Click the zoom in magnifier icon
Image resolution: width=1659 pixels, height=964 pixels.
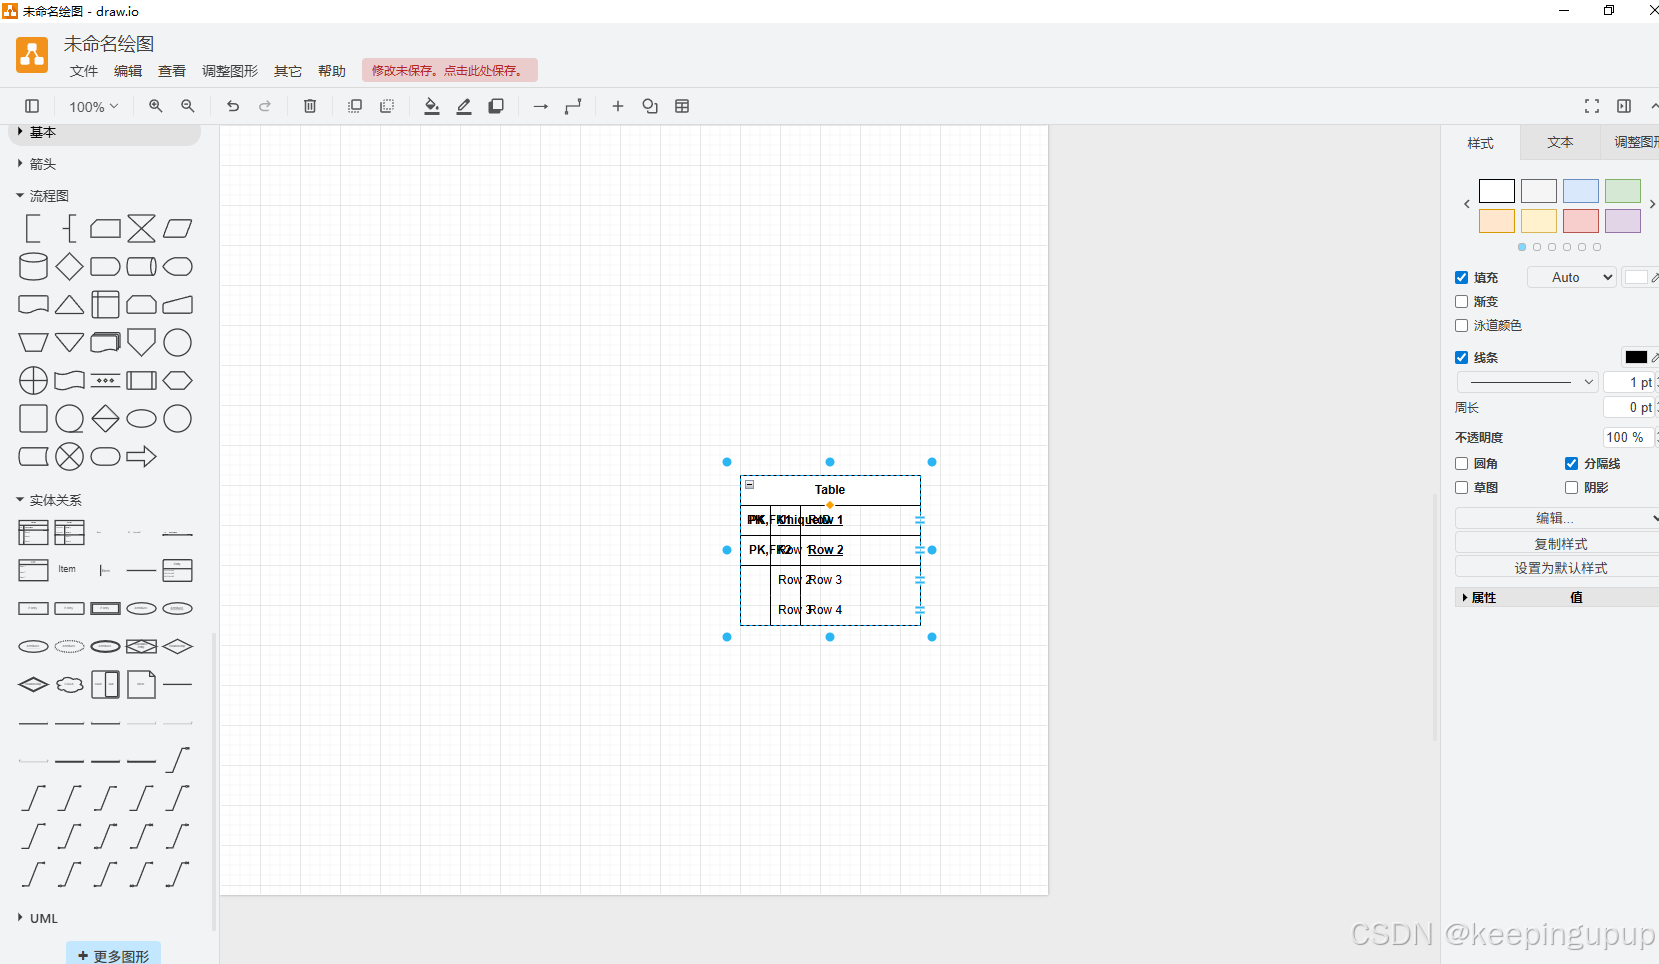(x=156, y=106)
